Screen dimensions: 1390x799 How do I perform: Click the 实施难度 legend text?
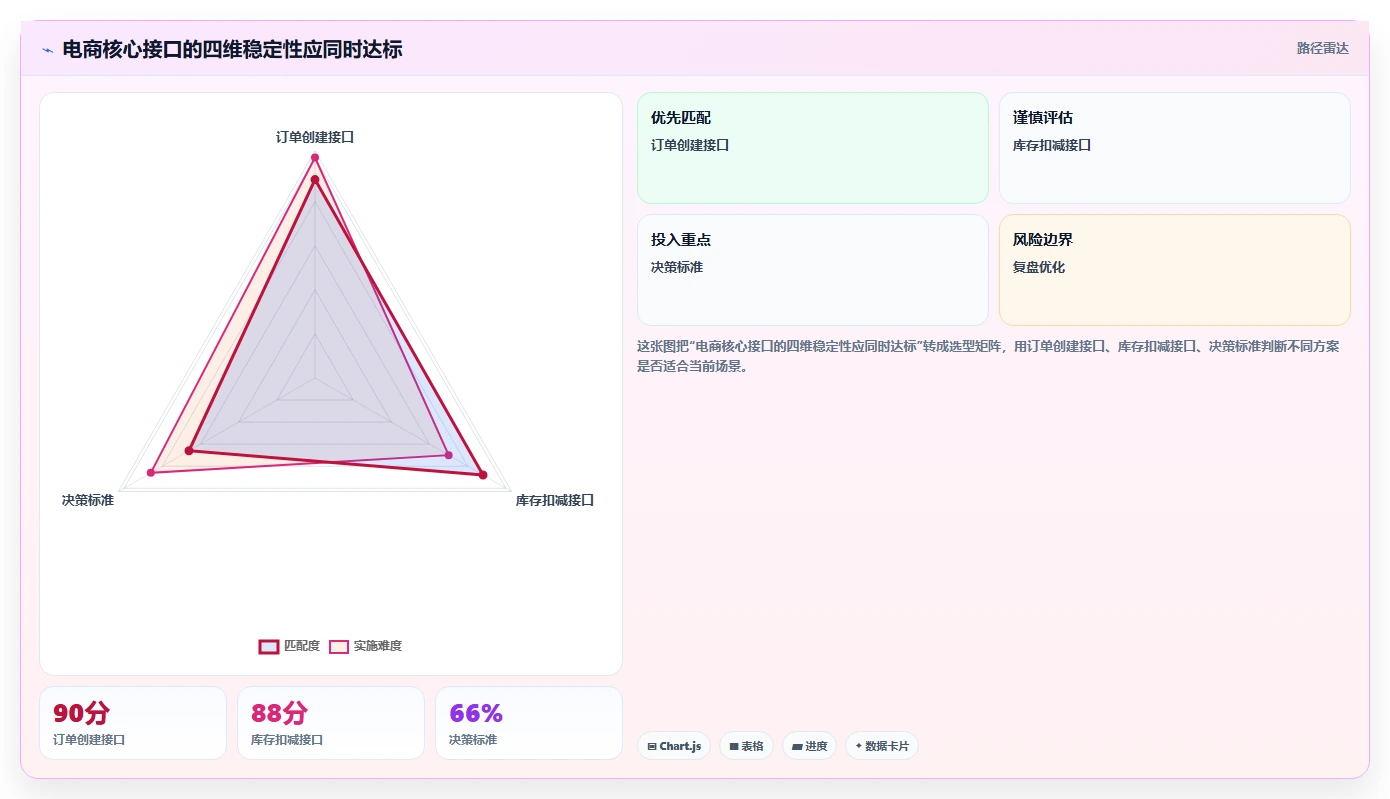click(378, 646)
